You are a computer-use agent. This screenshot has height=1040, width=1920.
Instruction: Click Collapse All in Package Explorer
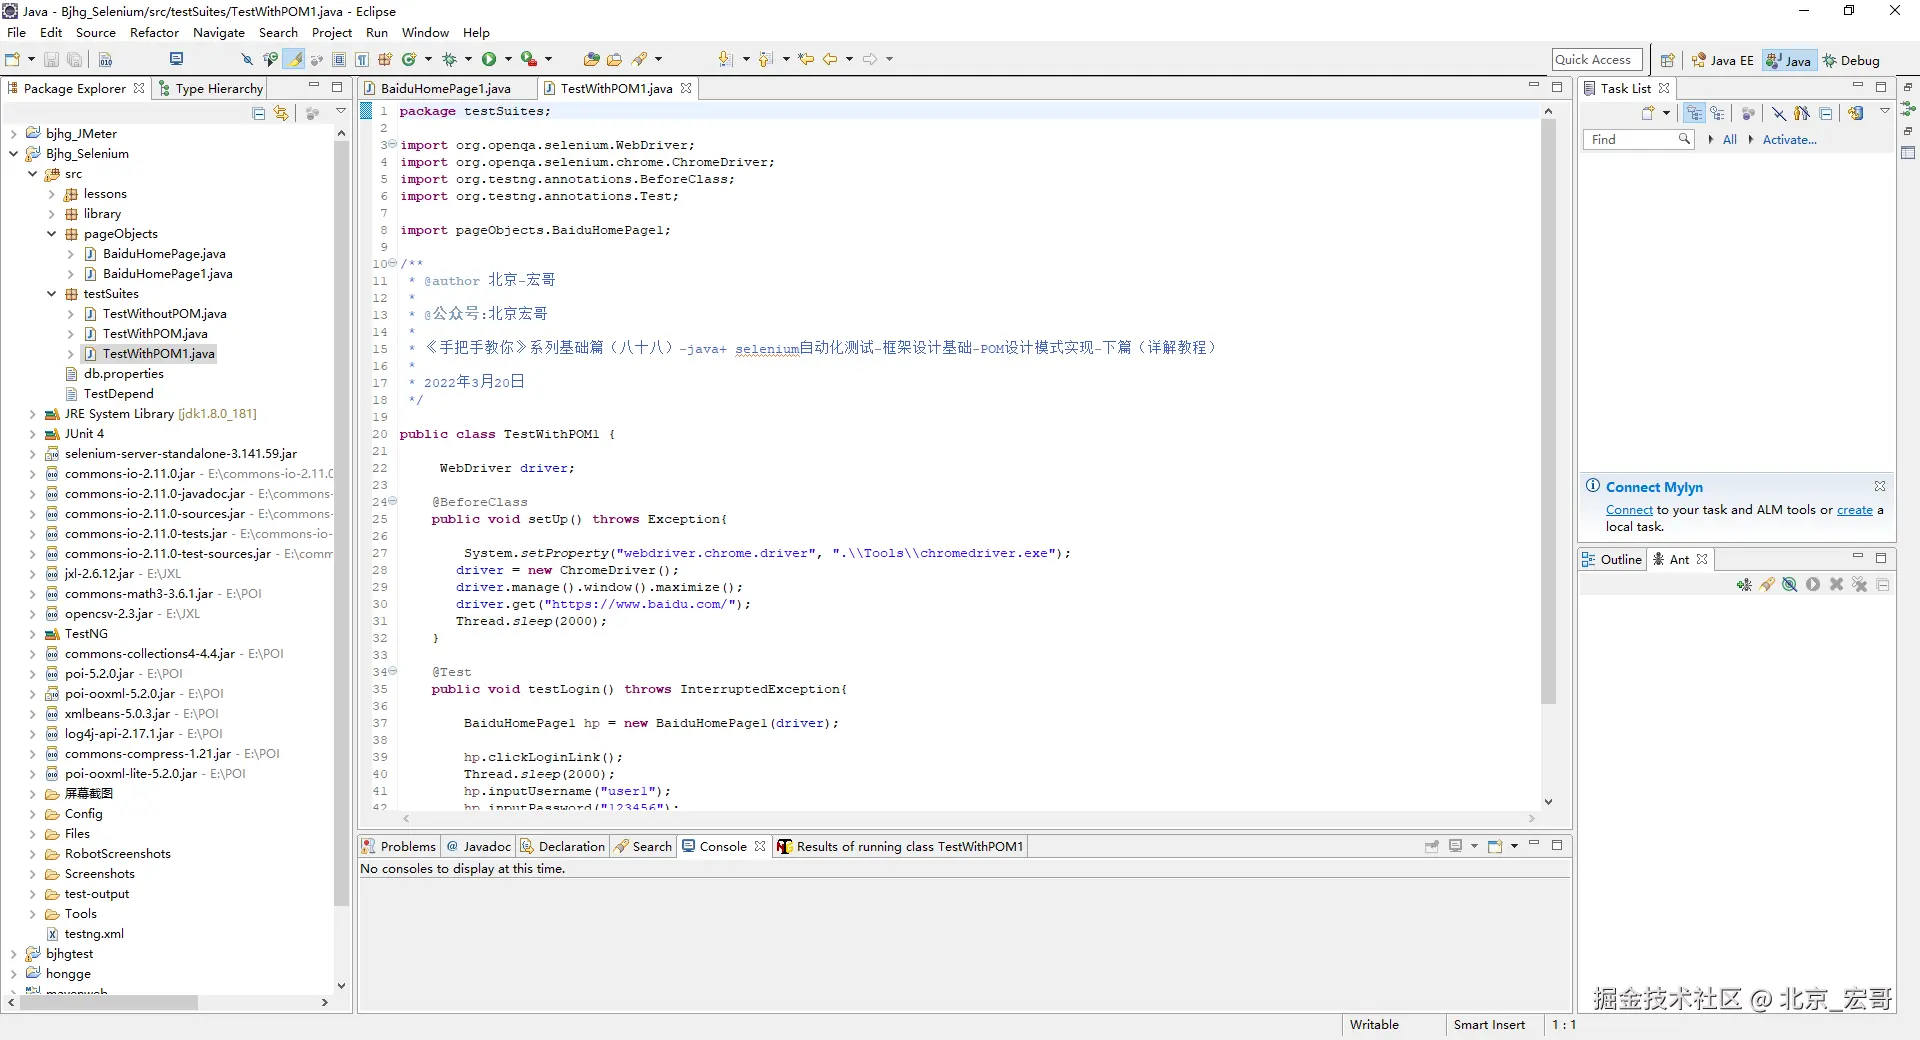(x=259, y=113)
